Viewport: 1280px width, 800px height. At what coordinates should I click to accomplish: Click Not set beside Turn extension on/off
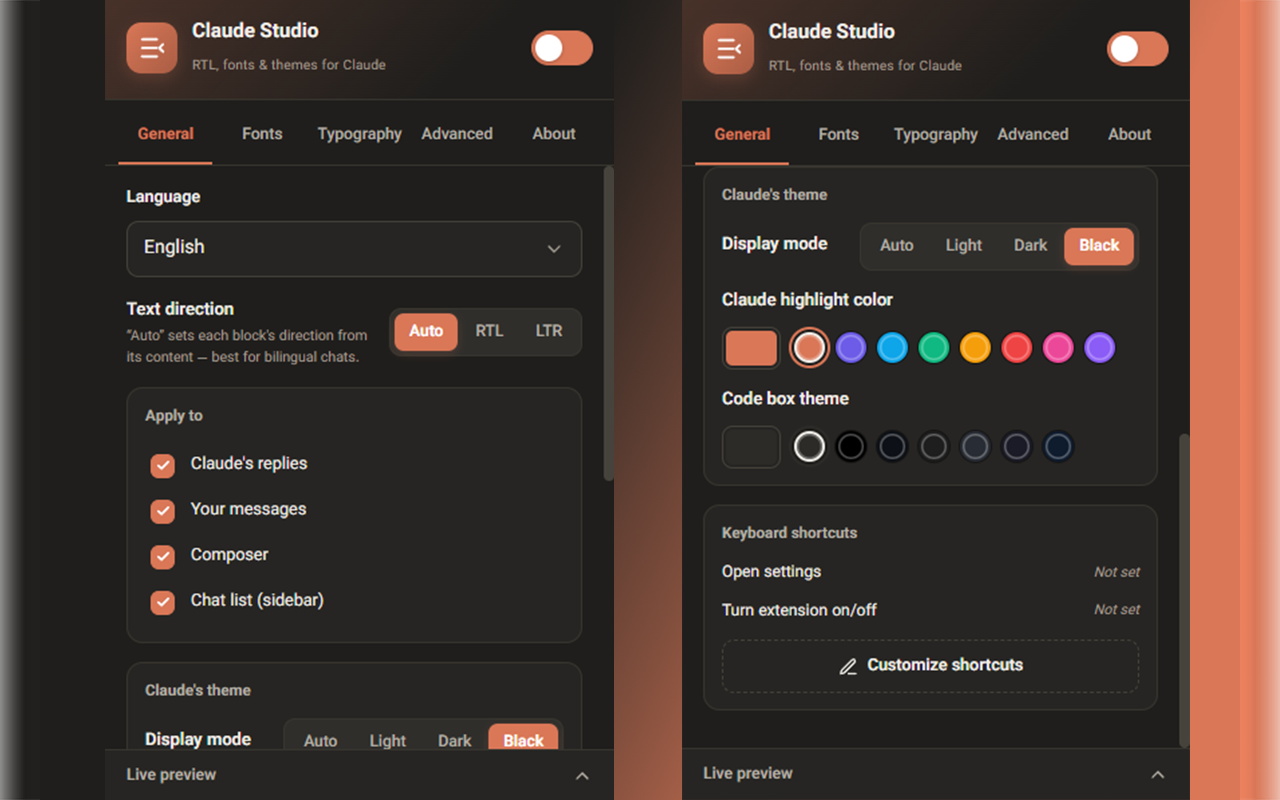click(1117, 610)
